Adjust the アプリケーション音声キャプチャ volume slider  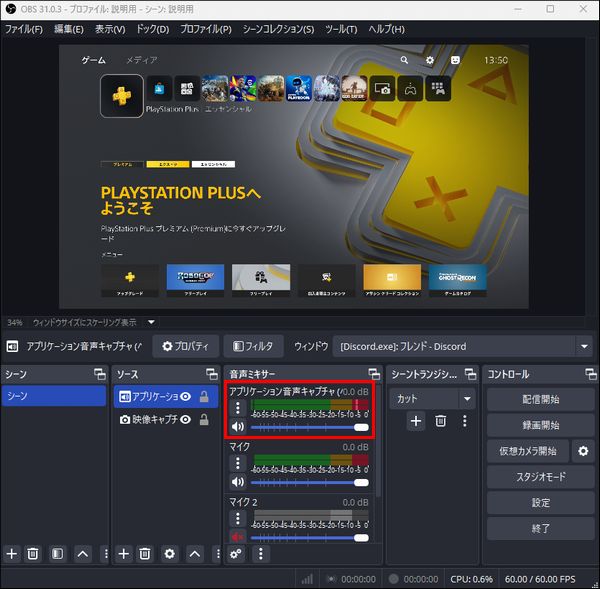(310, 427)
